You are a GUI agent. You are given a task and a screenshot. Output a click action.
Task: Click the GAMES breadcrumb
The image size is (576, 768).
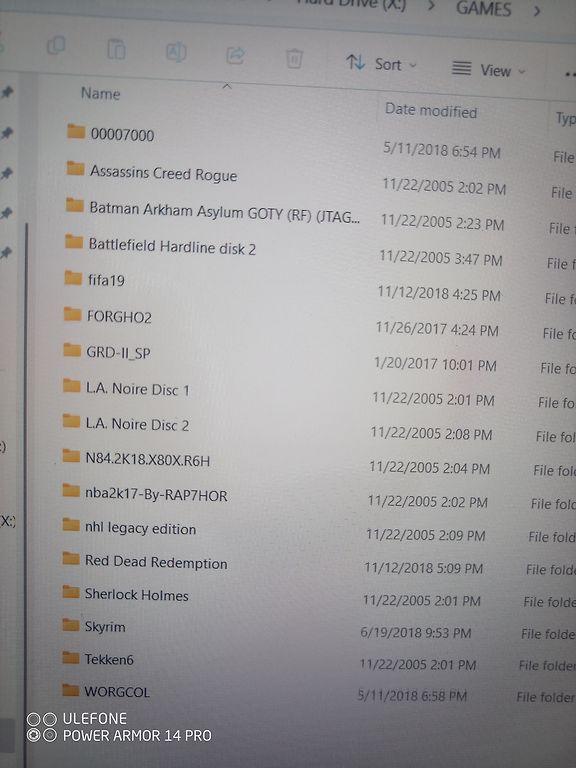point(483,8)
